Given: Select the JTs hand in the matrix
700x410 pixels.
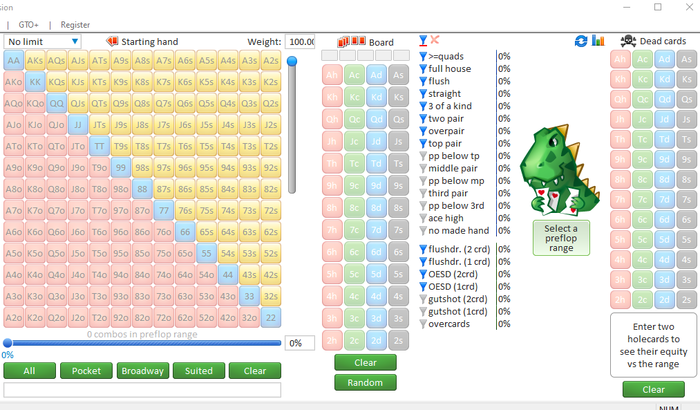Looking at the screenshot, I should 99,125.
